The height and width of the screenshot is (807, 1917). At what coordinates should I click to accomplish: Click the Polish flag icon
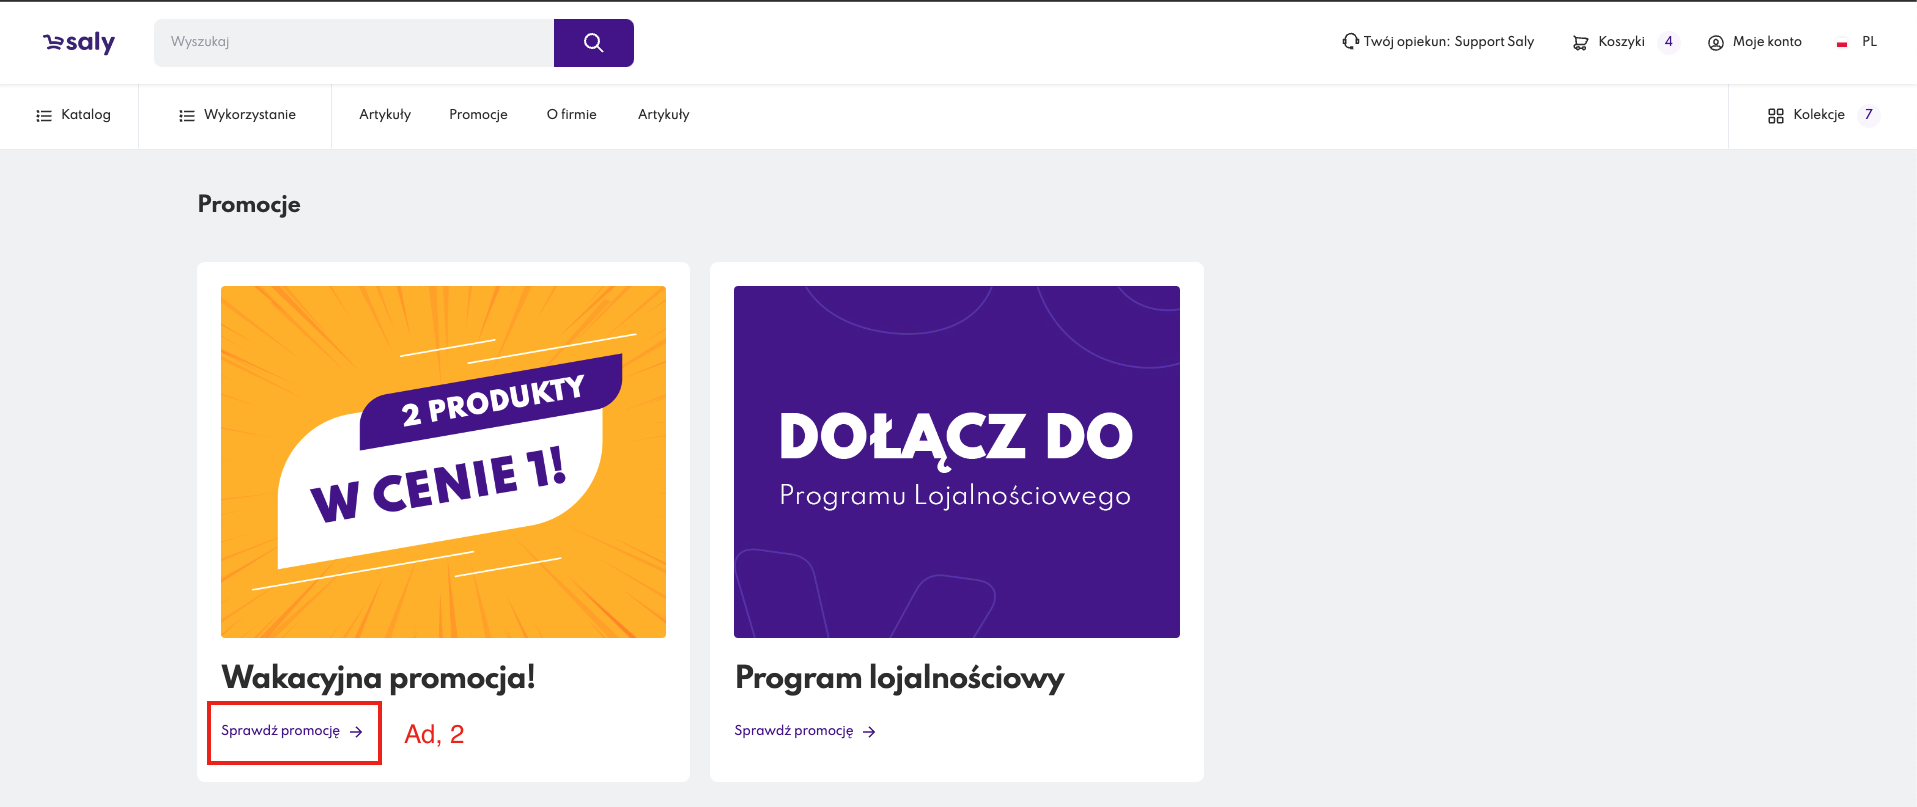click(1842, 43)
